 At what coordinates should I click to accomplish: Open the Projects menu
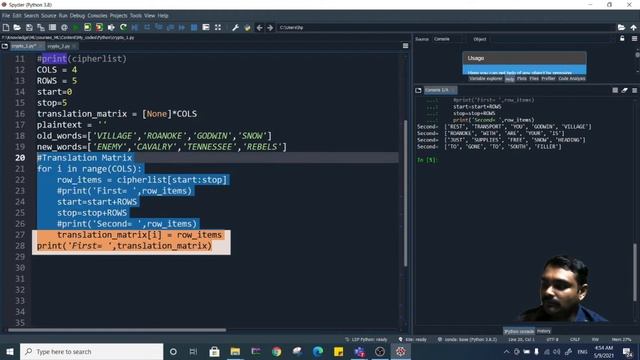click(118, 16)
